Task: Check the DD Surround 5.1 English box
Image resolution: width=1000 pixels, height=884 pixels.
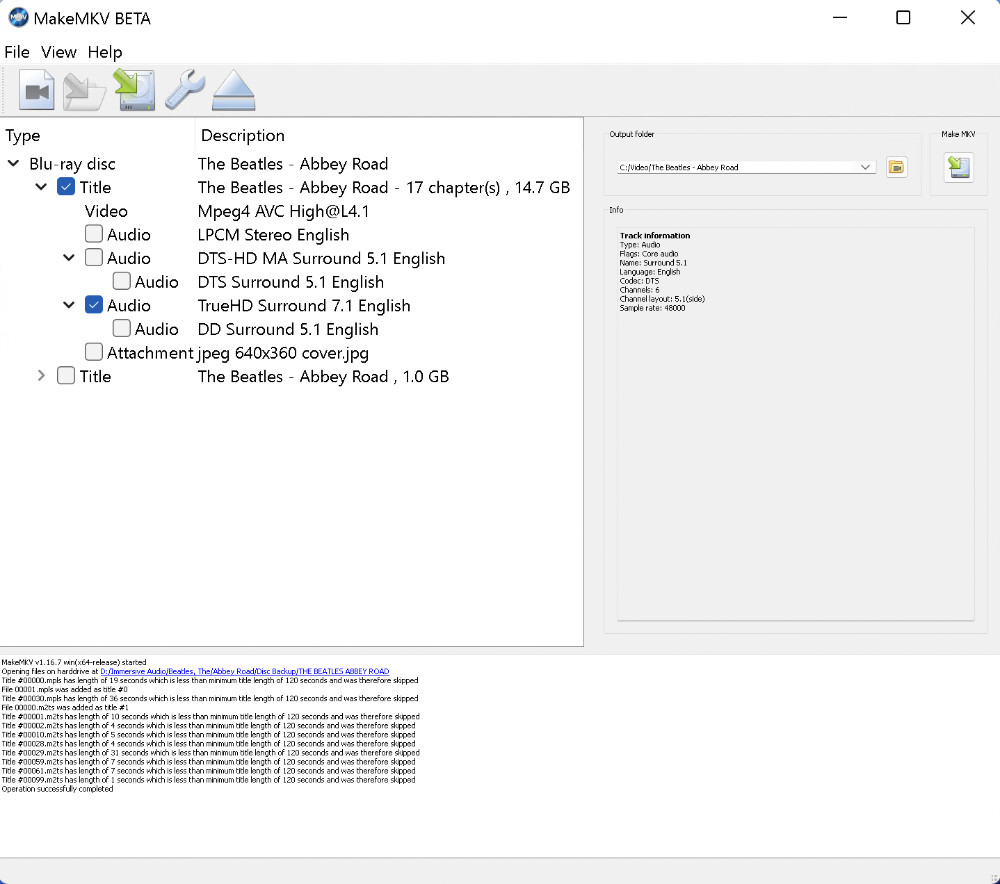Action: pos(122,328)
